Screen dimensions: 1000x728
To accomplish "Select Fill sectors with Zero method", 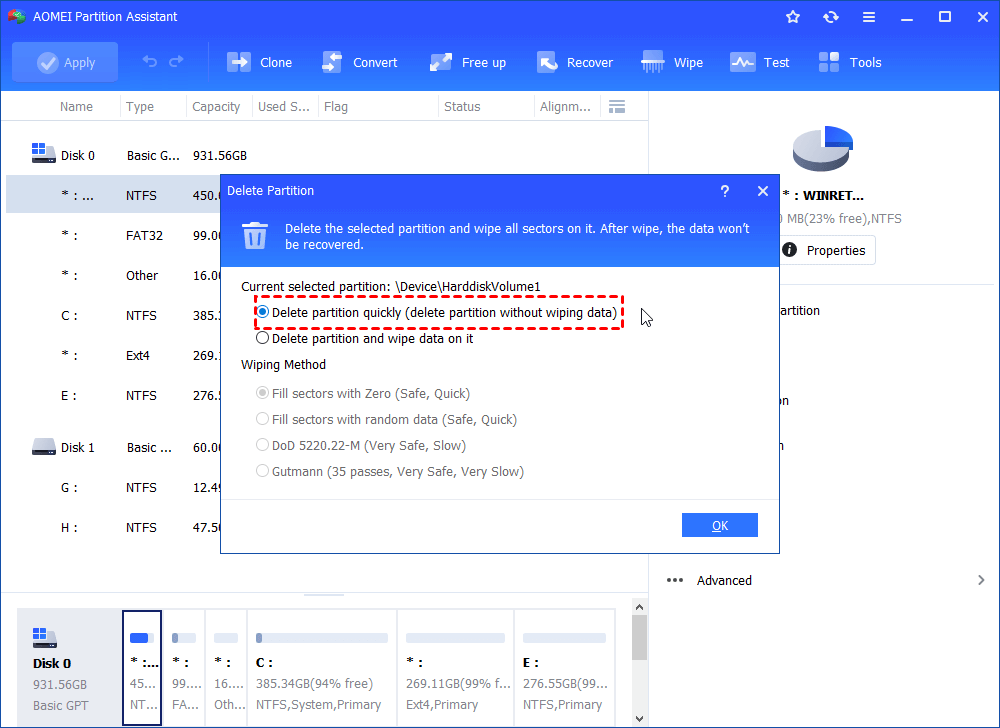I will click(363, 393).
